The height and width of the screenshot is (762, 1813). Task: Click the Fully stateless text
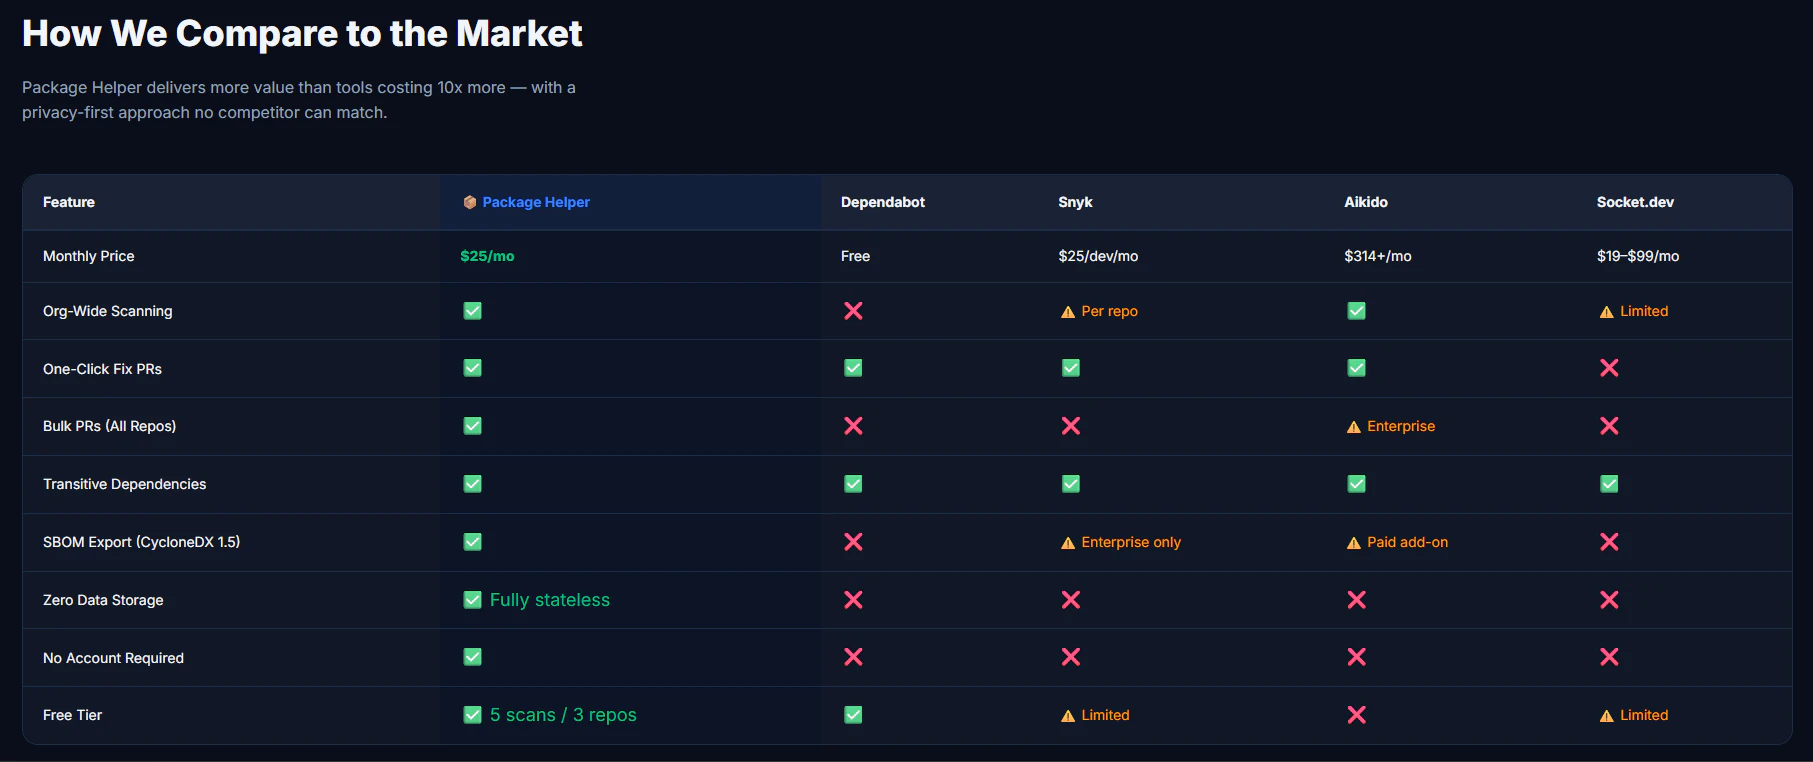click(x=550, y=600)
